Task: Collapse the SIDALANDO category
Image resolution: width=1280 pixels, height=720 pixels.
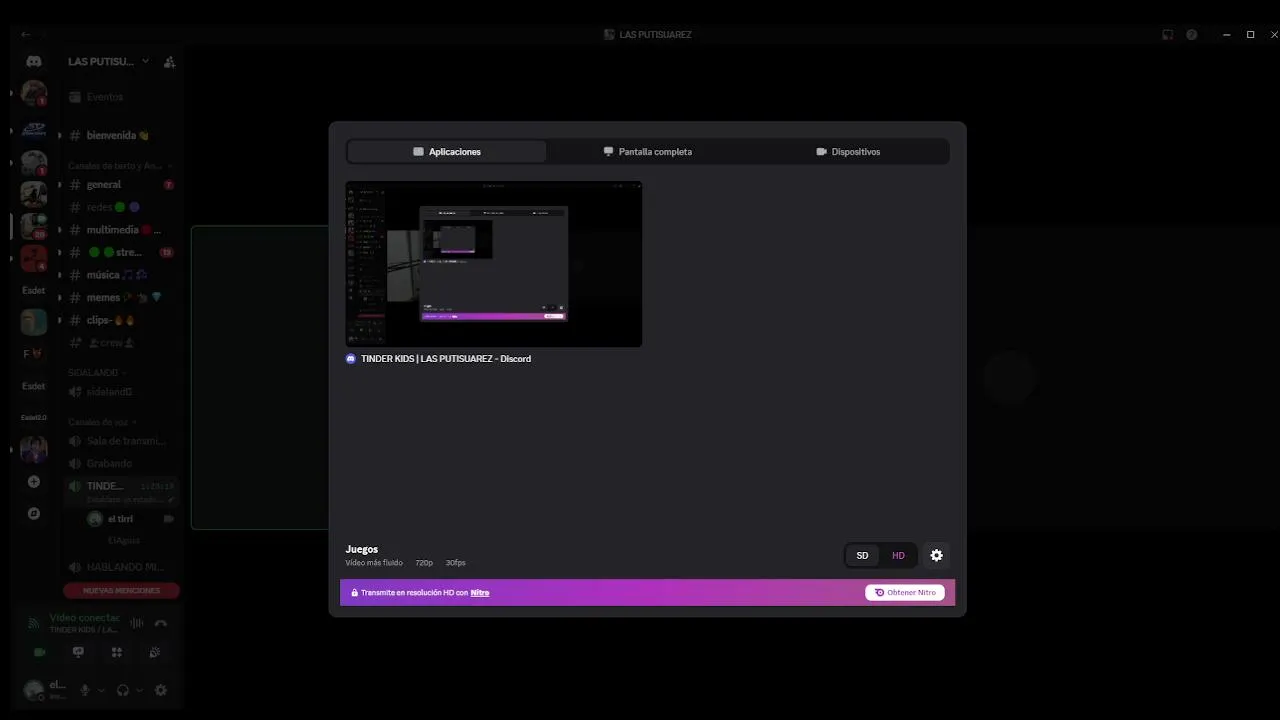Action: pos(97,372)
